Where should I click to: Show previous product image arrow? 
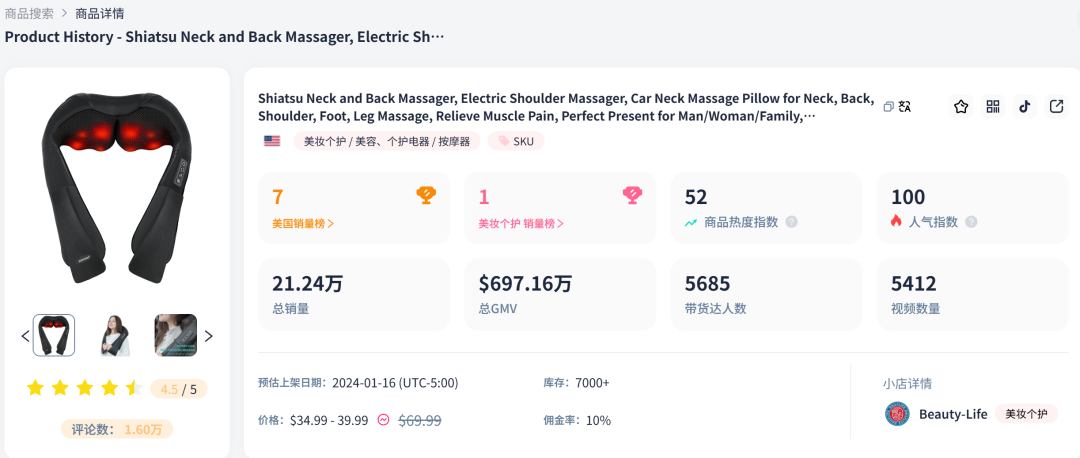coord(25,336)
